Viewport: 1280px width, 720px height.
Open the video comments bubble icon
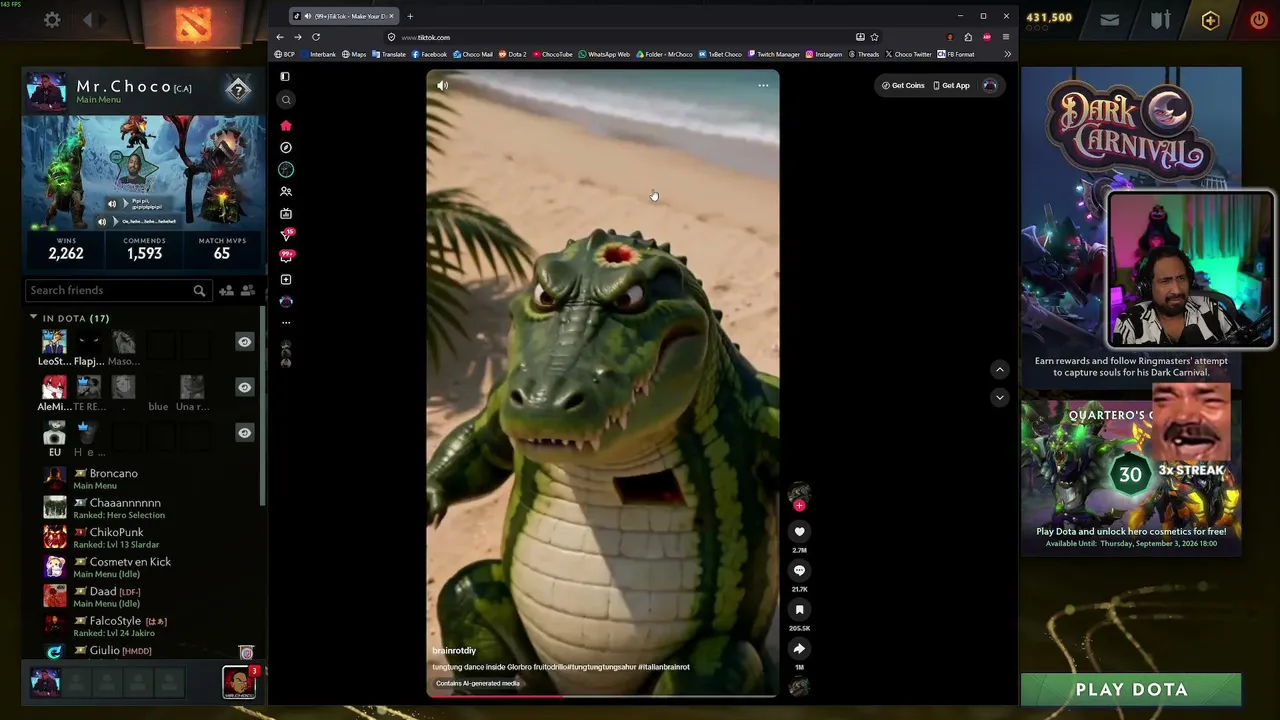[799, 571]
